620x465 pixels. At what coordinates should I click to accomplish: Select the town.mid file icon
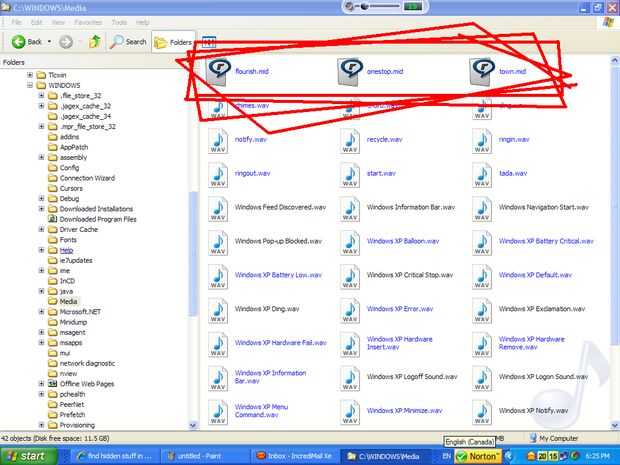(x=482, y=72)
